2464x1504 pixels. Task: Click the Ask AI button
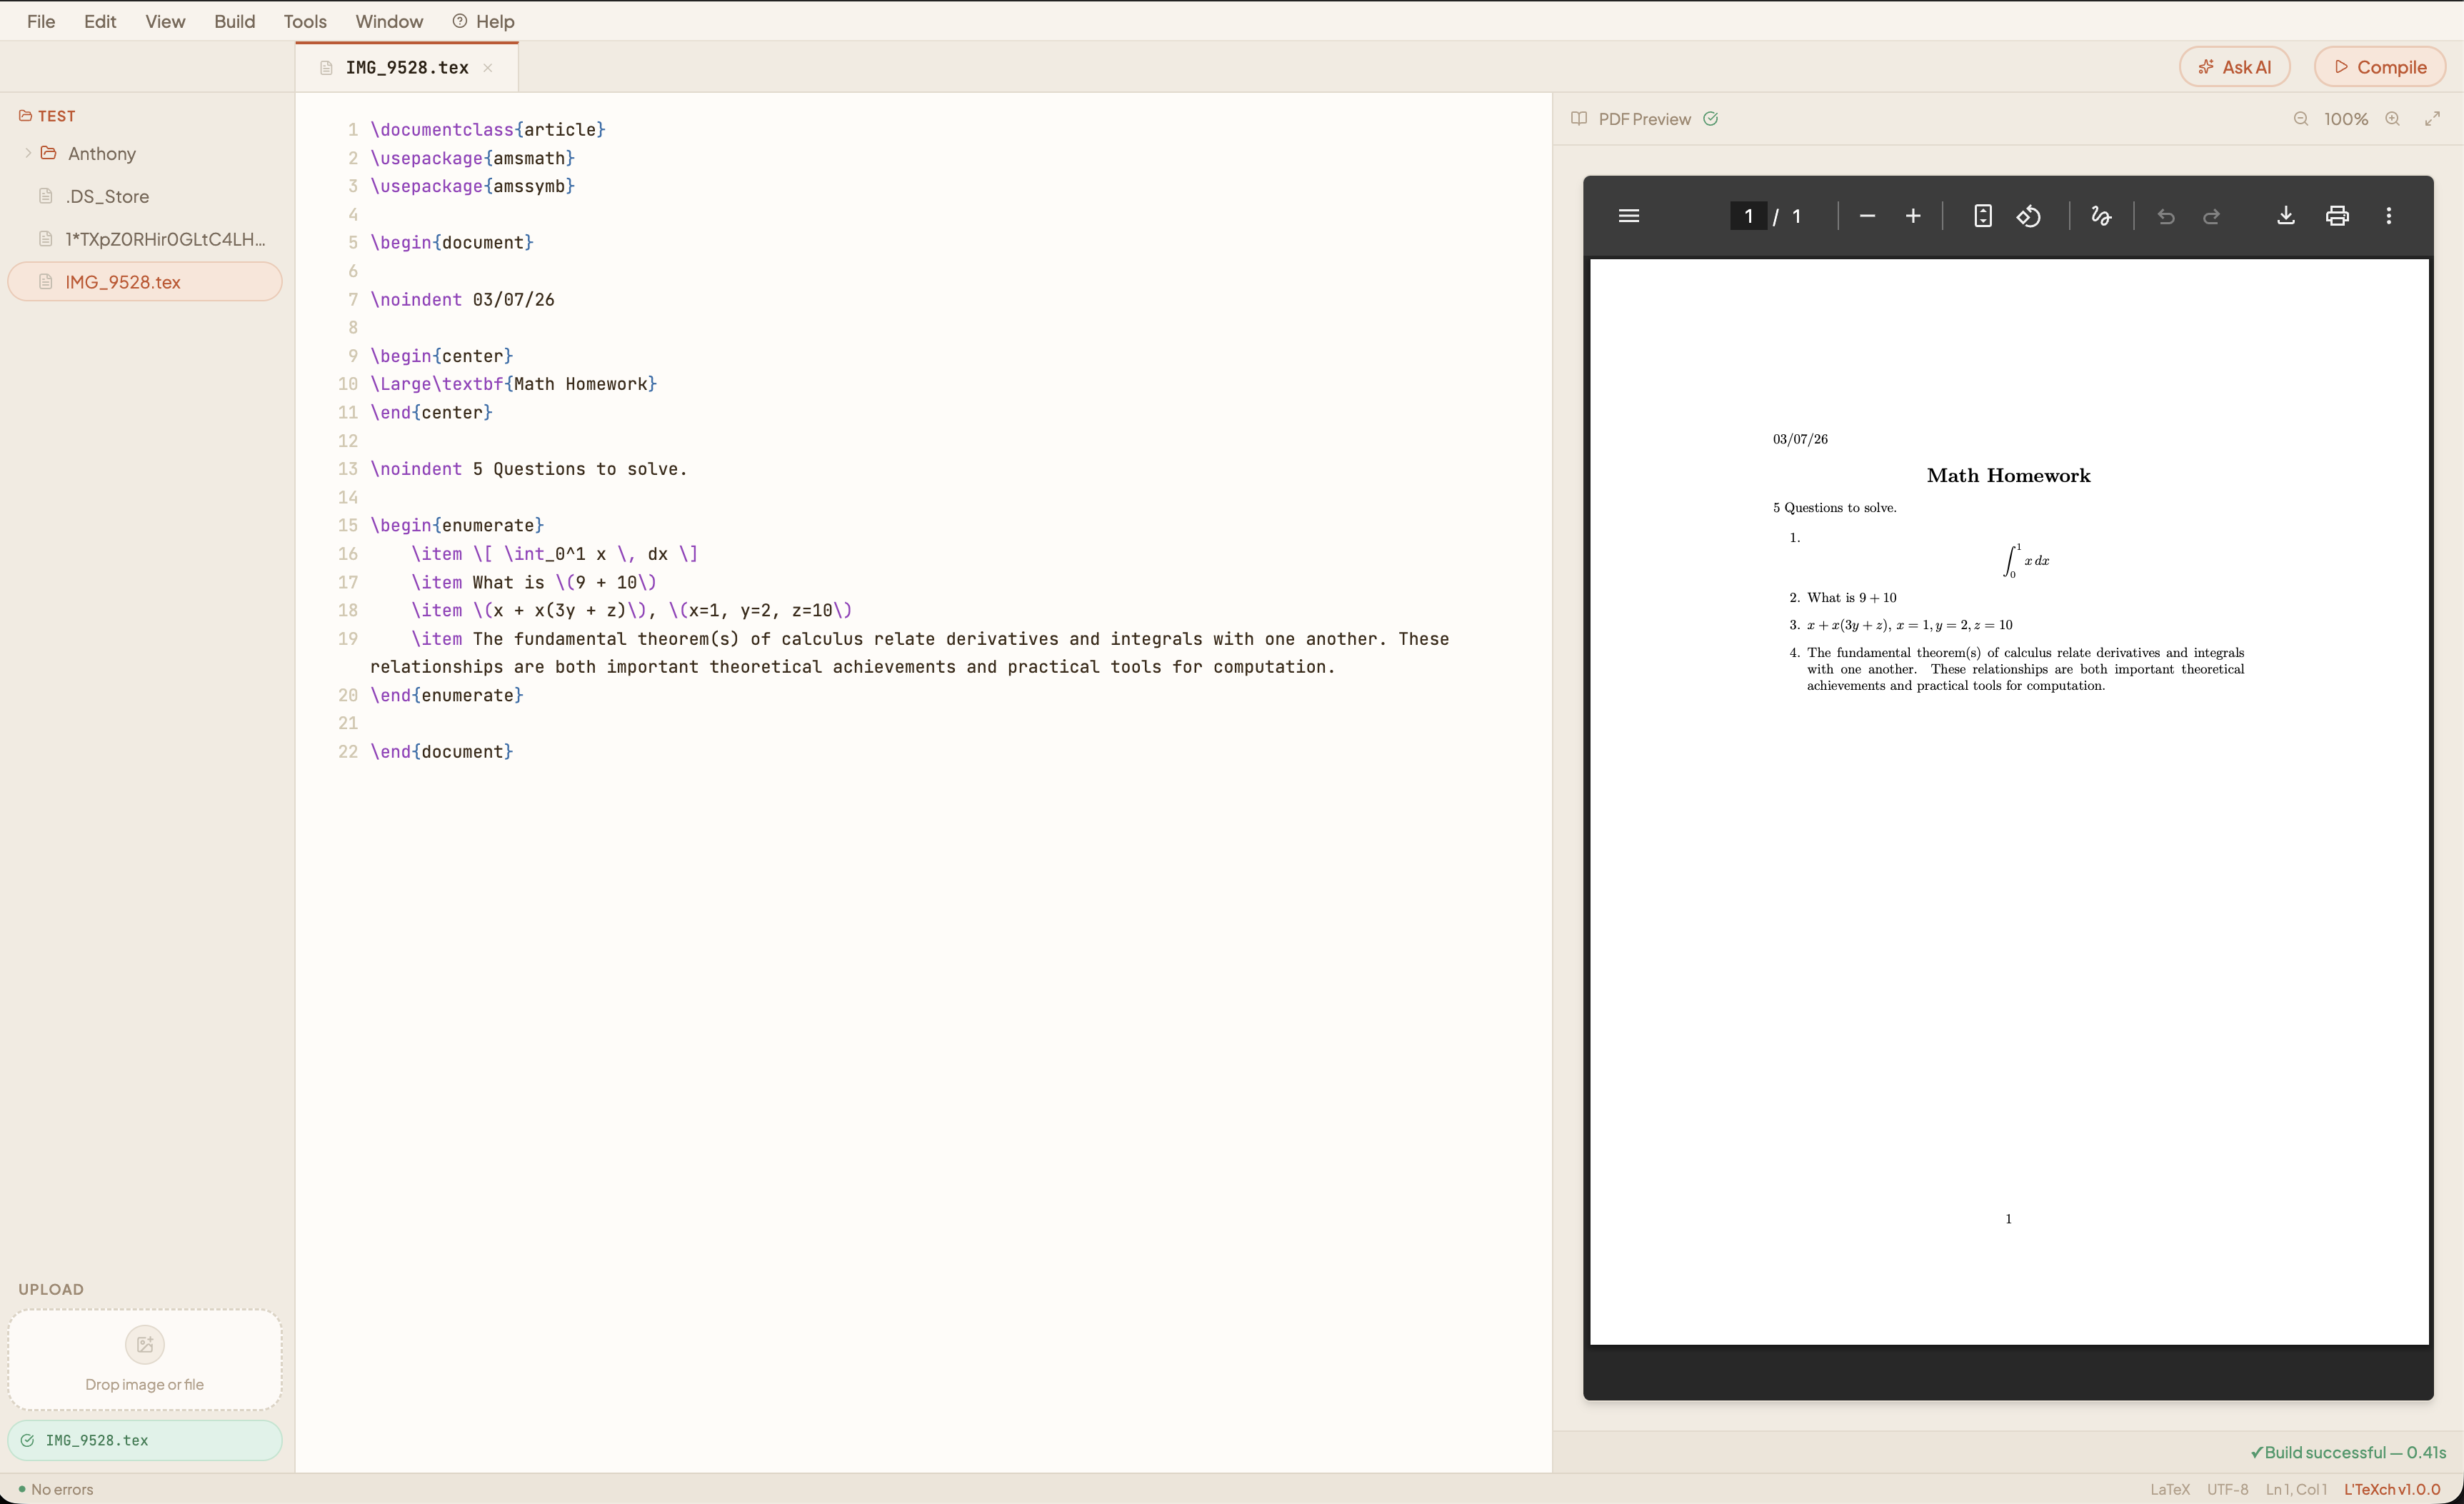pyautogui.click(x=2234, y=67)
